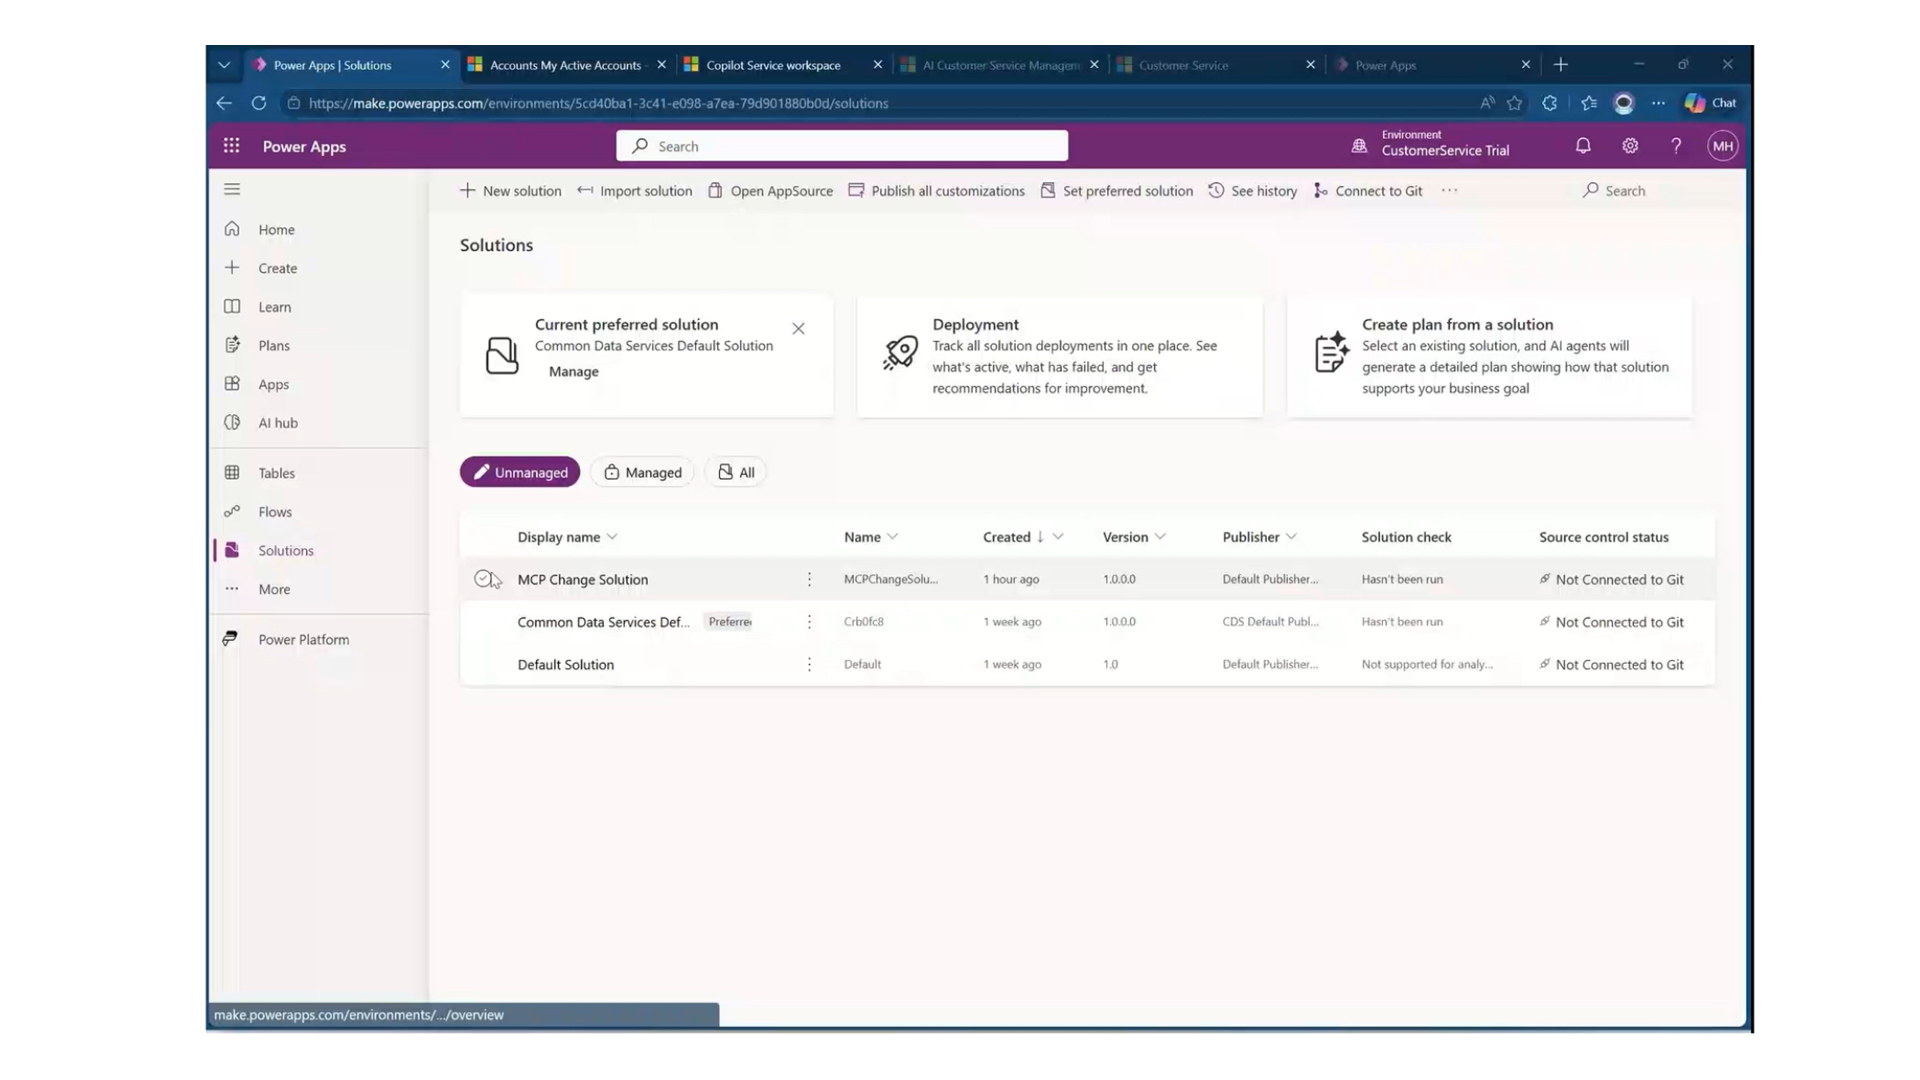Open Solutions in the left navigation

(286, 550)
